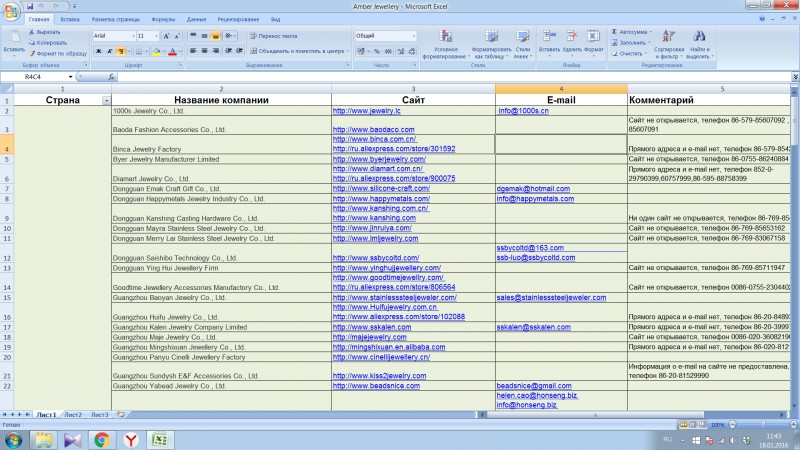Expand the Name Box R4C4 dropdown
Viewport: 800px width, 450px height.
(x=70, y=77)
